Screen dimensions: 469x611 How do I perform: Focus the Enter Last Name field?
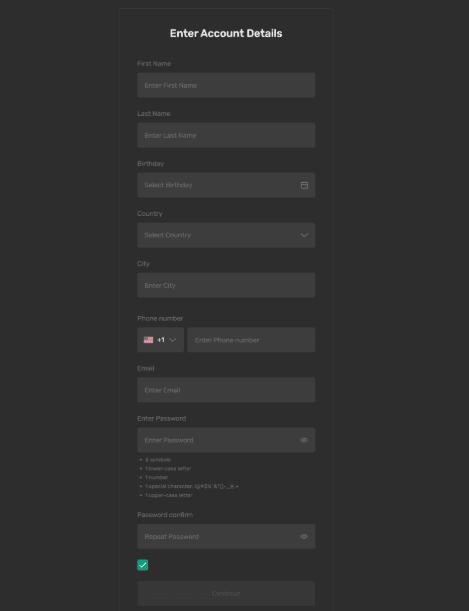pyautogui.click(x=226, y=135)
